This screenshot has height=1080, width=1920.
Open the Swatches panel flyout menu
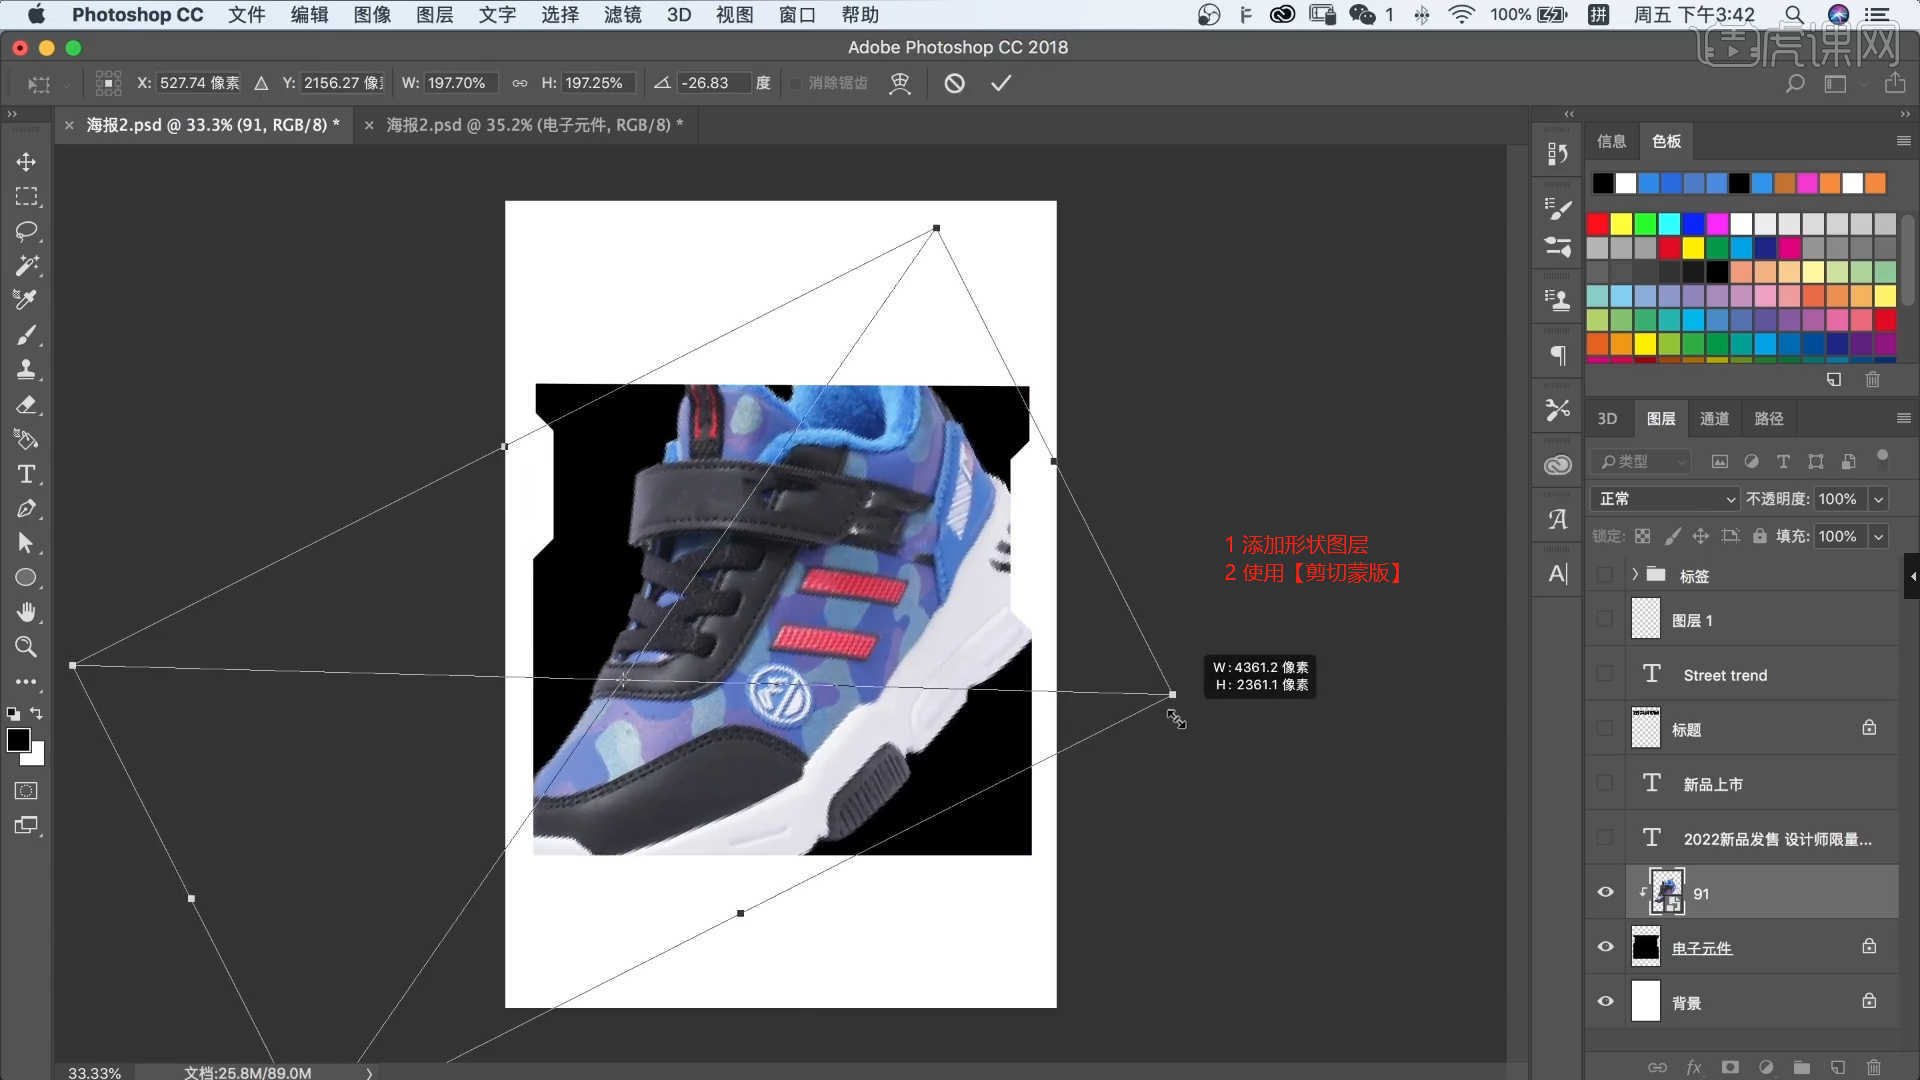tap(1903, 141)
